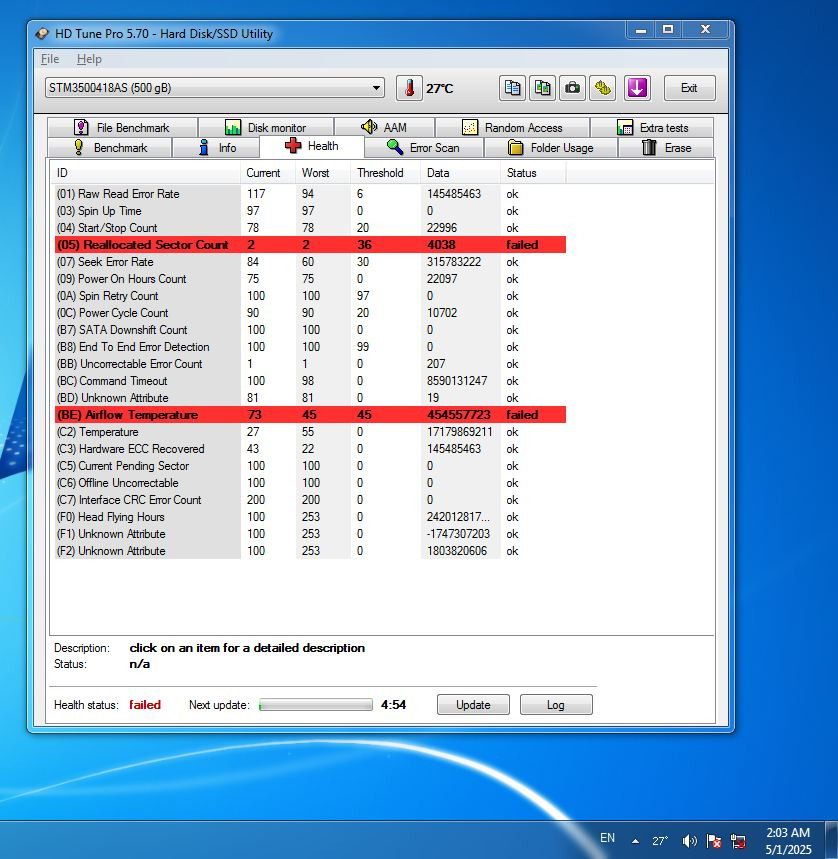The image size is (838, 859).
Task: Click the camera save screenshot icon
Action: (x=572, y=88)
